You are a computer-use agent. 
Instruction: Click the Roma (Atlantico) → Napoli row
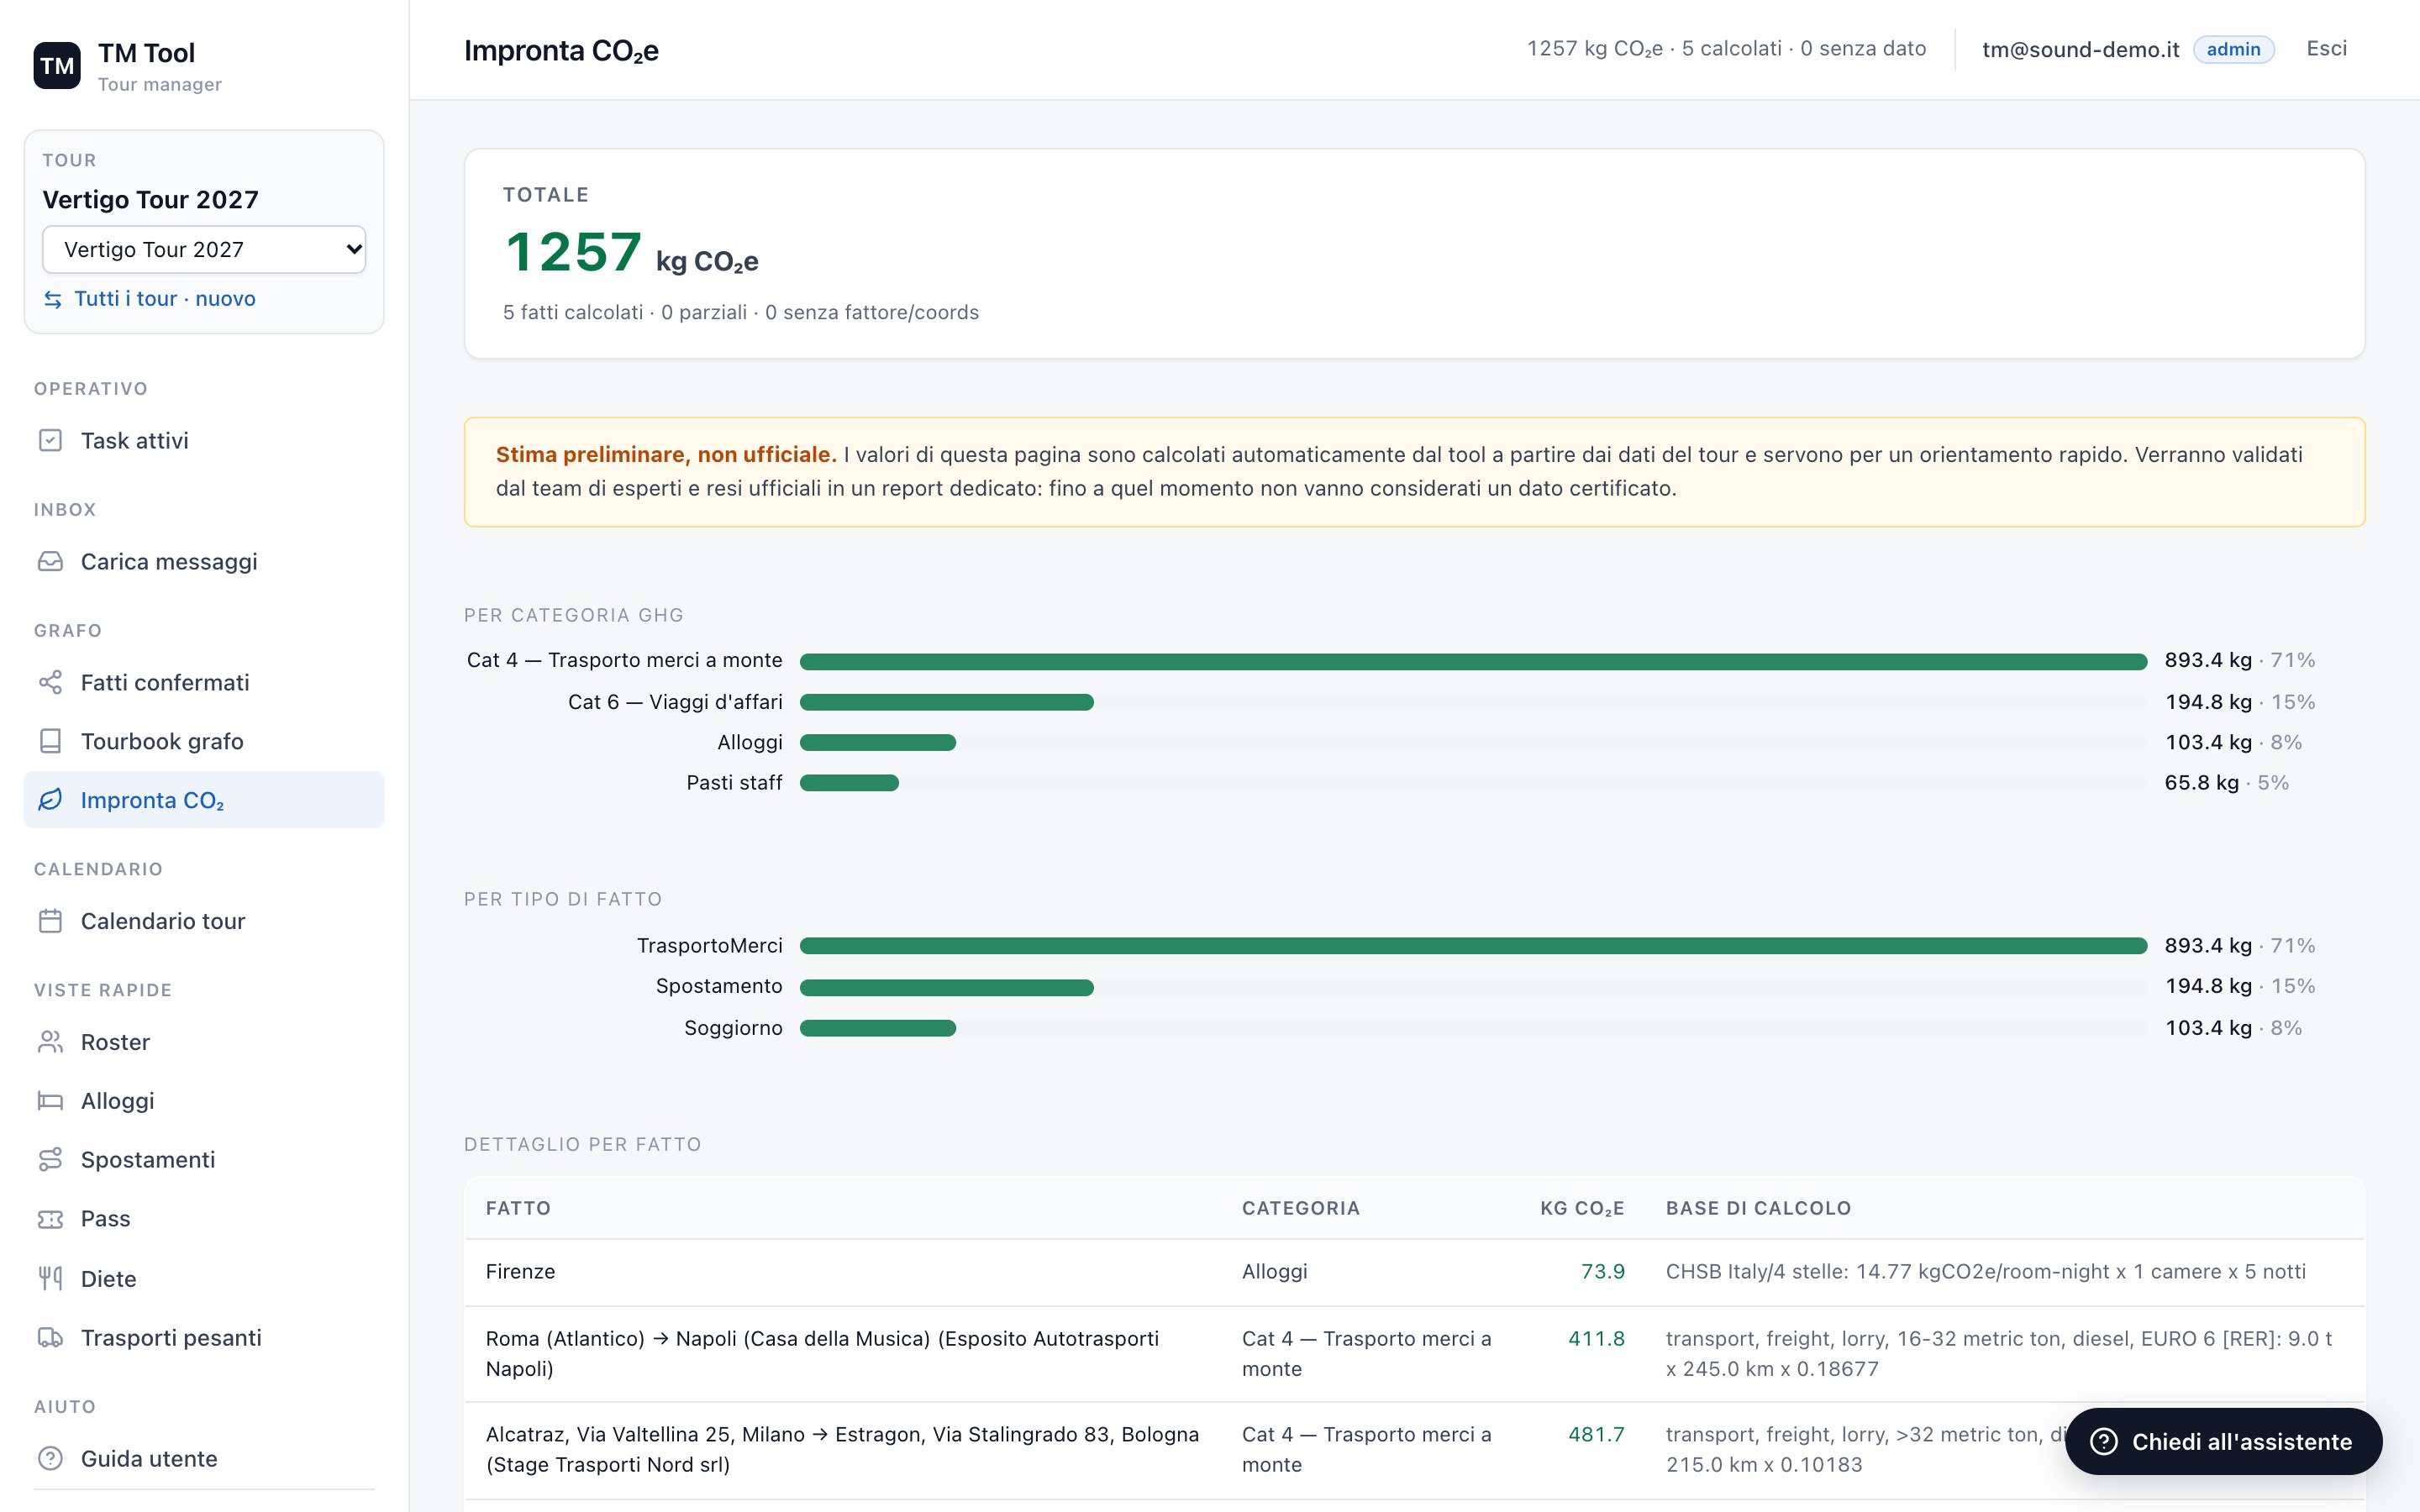[x=1414, y=1354]
